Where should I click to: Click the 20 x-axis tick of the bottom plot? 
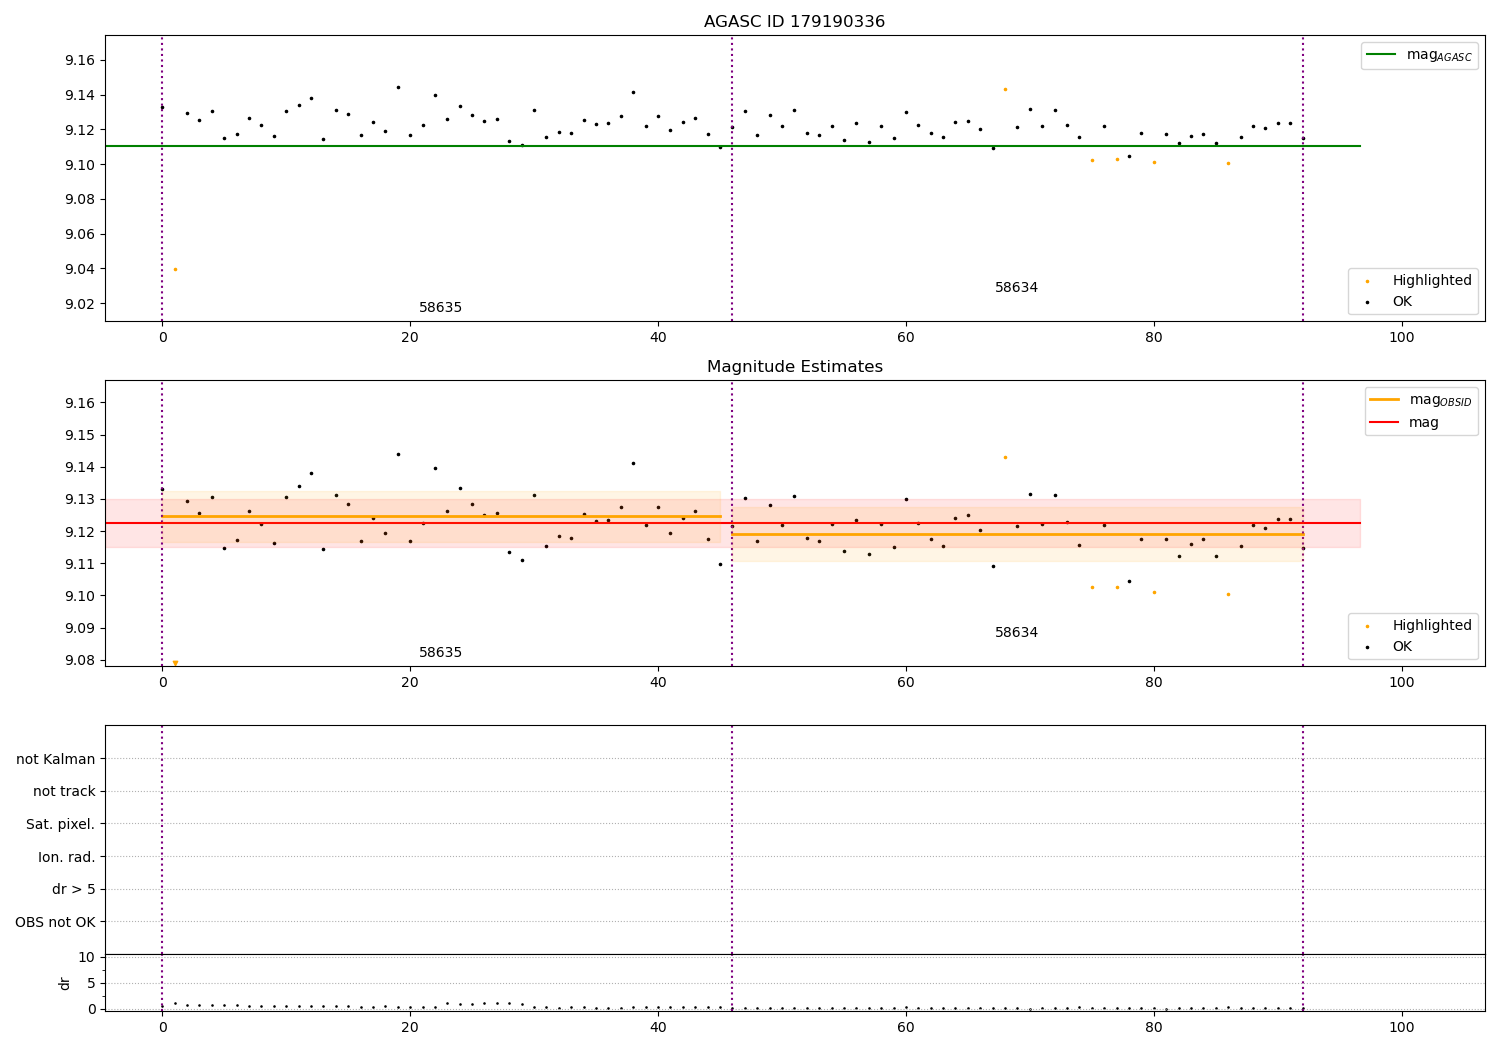[410, 1028]
